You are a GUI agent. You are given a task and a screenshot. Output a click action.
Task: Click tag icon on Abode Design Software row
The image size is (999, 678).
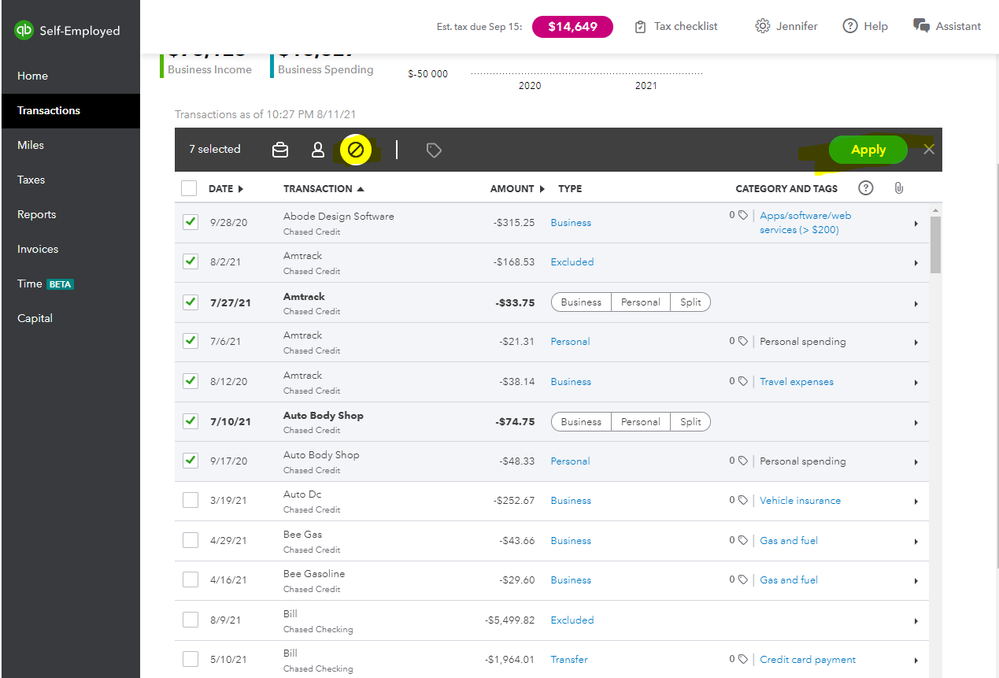742,215
